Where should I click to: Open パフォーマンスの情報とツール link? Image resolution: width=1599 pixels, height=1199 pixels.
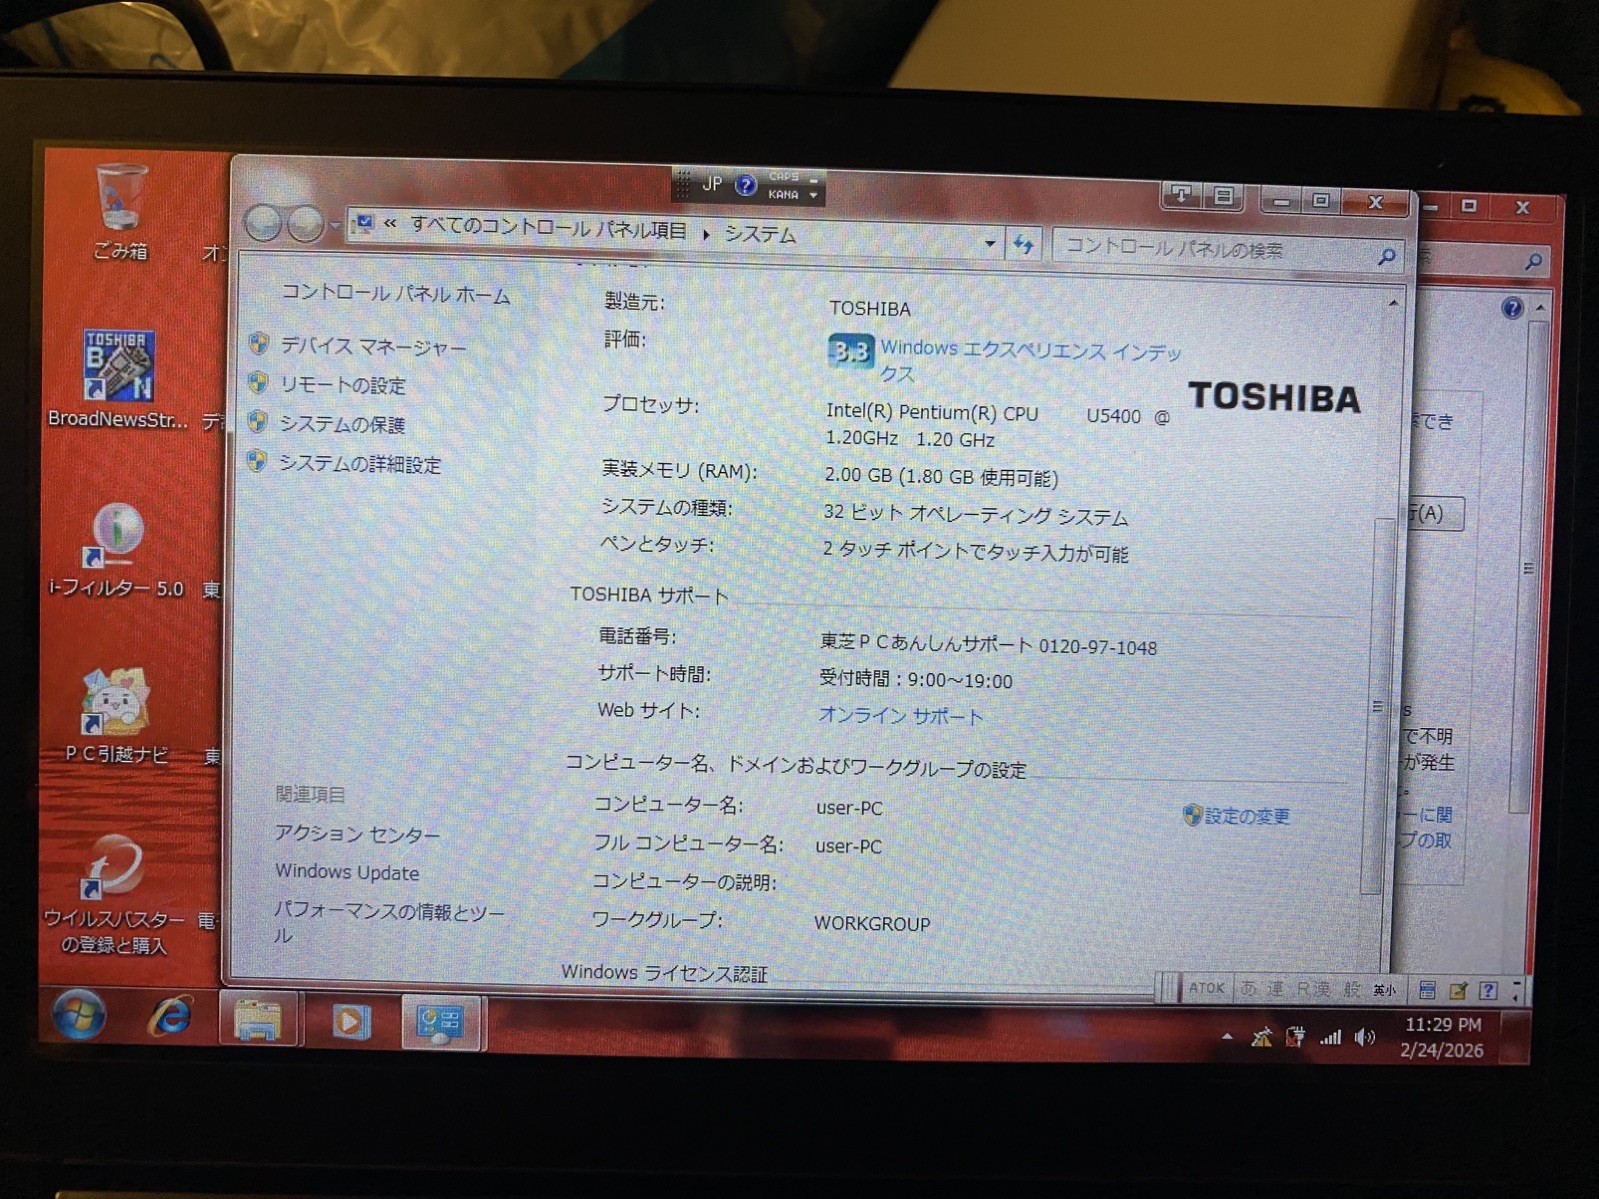[x=390, y=922]
